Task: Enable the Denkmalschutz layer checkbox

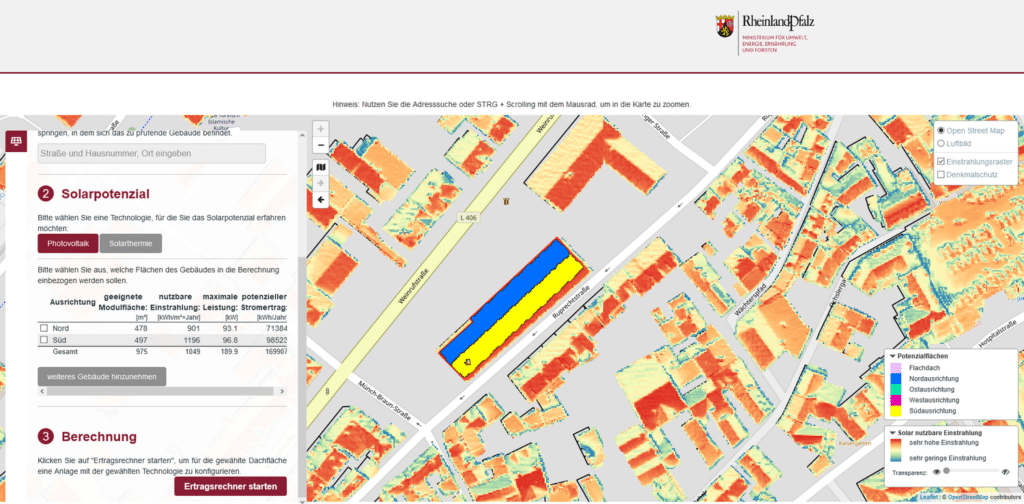Action: [941, 175]
